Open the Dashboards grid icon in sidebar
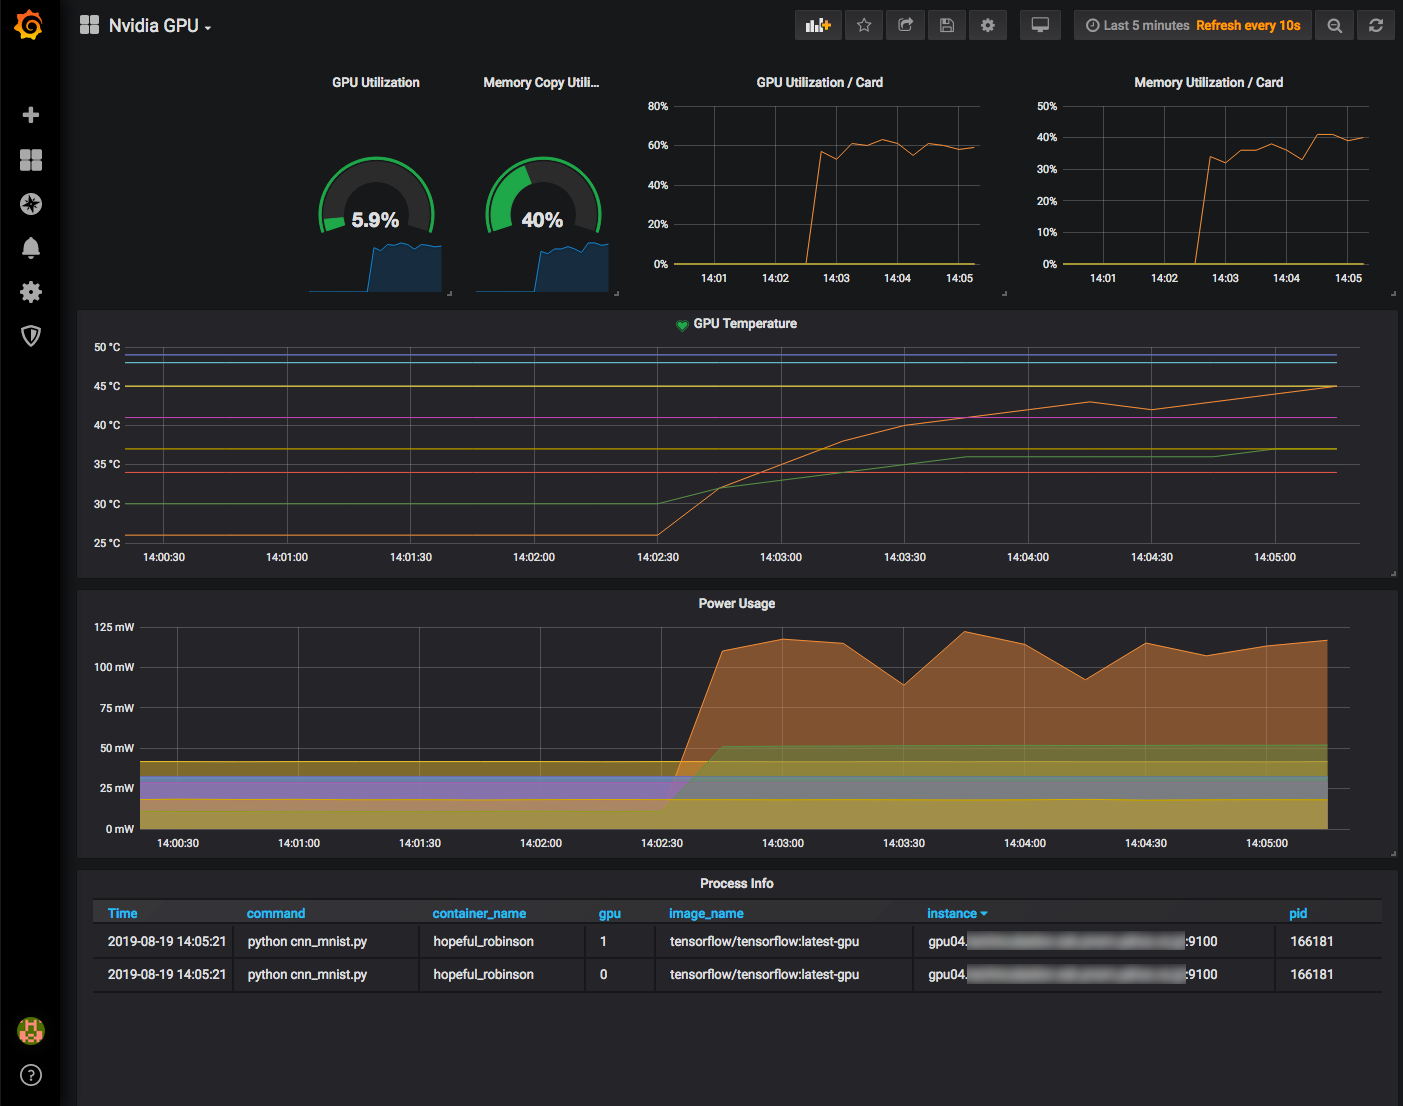Screen dimensions: 1403x1106 point(31,160)
